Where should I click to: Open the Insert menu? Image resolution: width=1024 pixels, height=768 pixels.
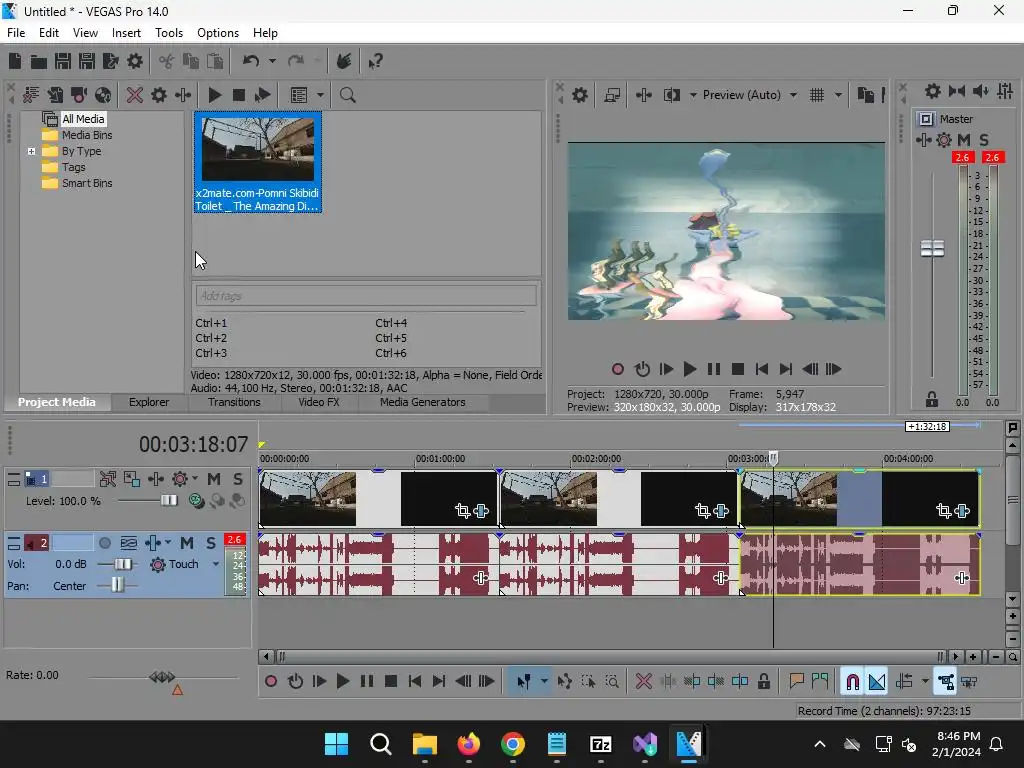126,33
